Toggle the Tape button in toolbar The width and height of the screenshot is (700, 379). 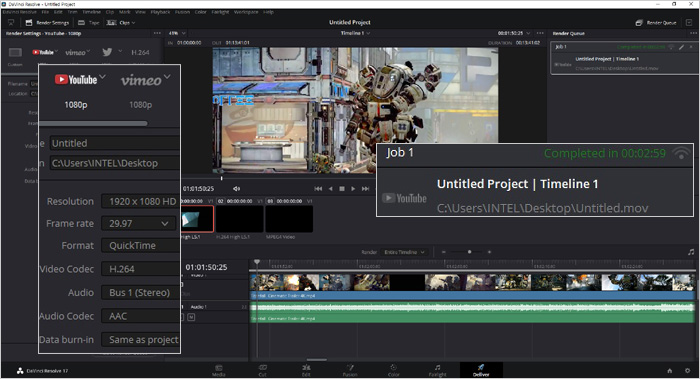(x=89, y=22)
